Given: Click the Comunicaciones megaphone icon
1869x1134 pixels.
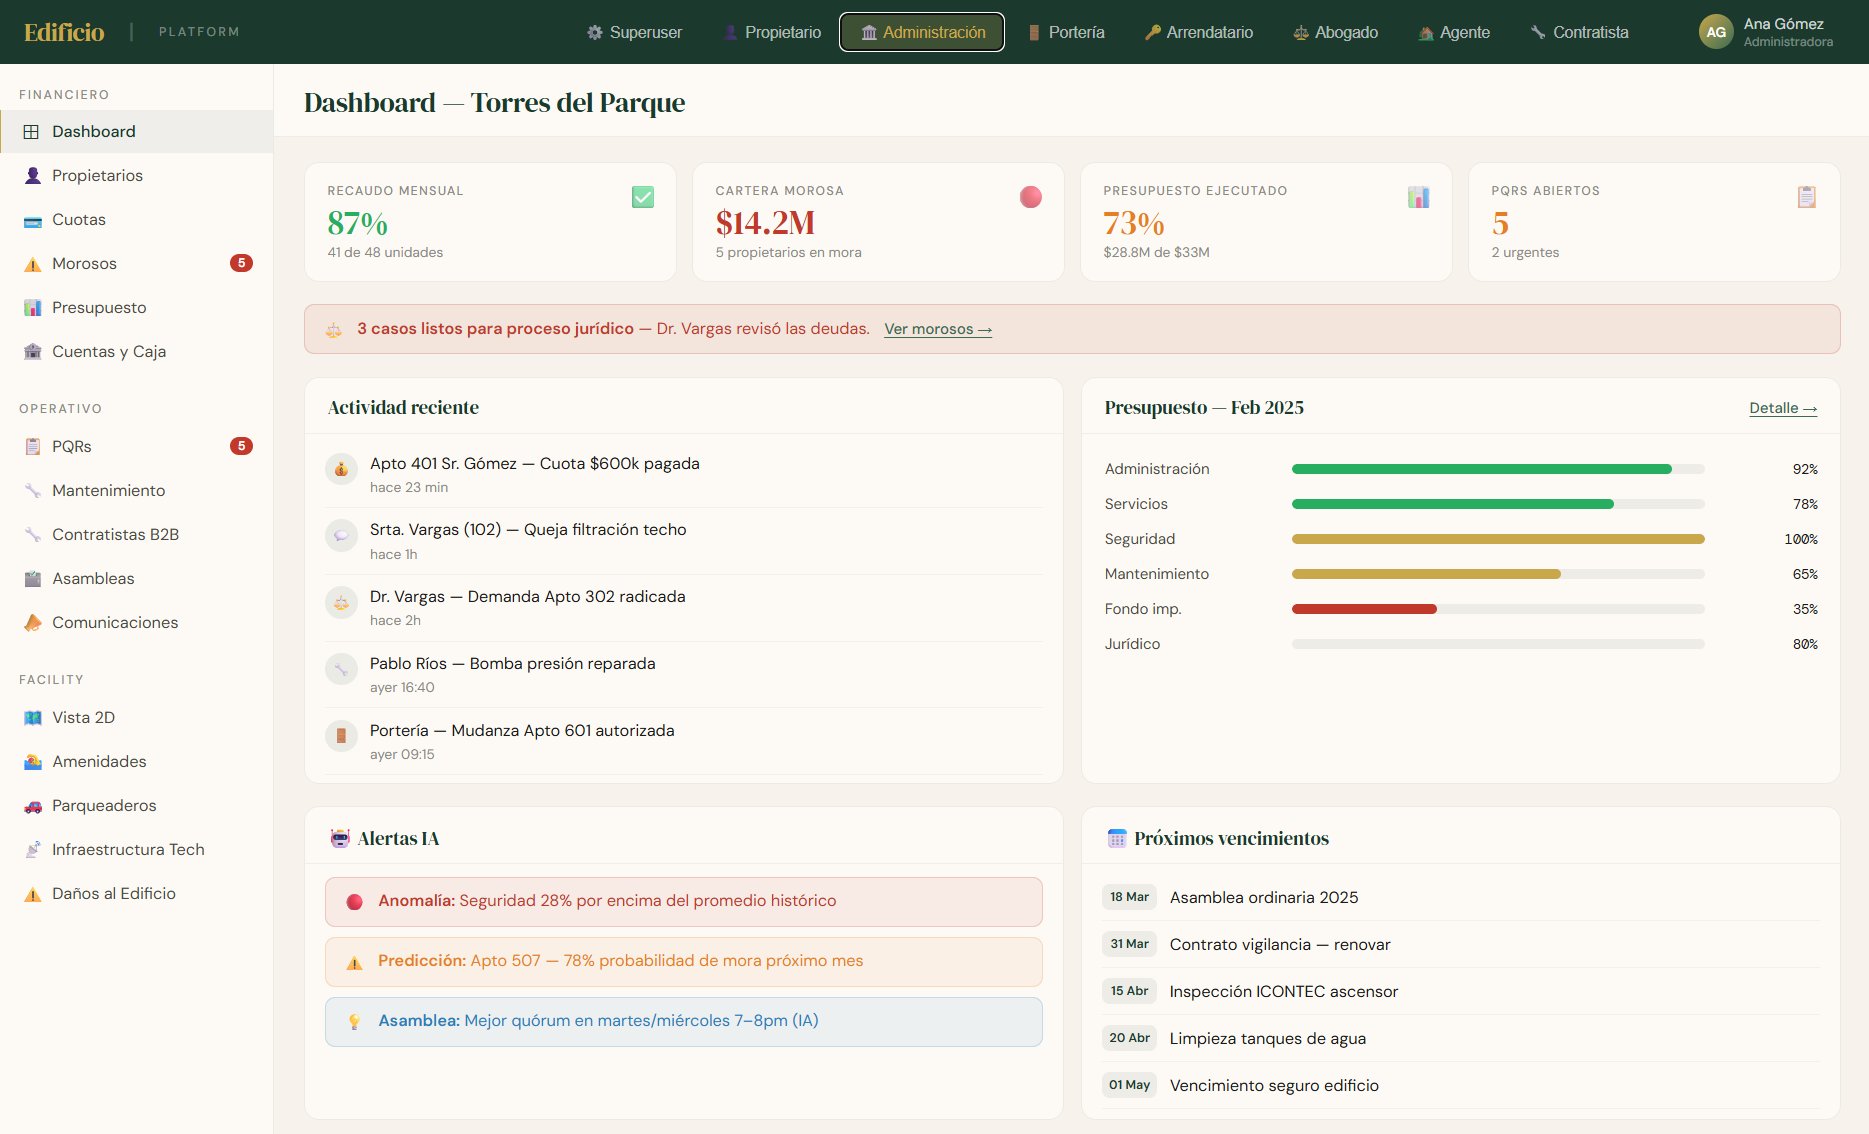Looking at the screenshot, I should pos(32,623).
